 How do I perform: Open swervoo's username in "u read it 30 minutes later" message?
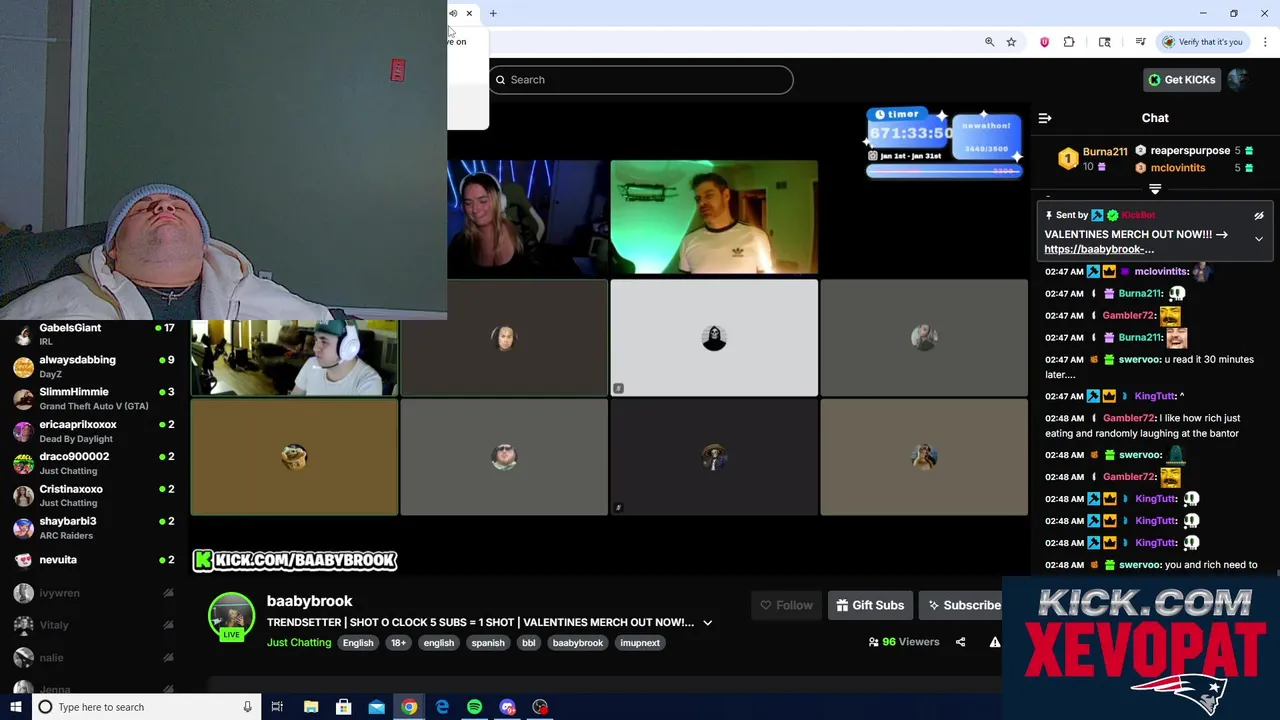point(1139,359)
